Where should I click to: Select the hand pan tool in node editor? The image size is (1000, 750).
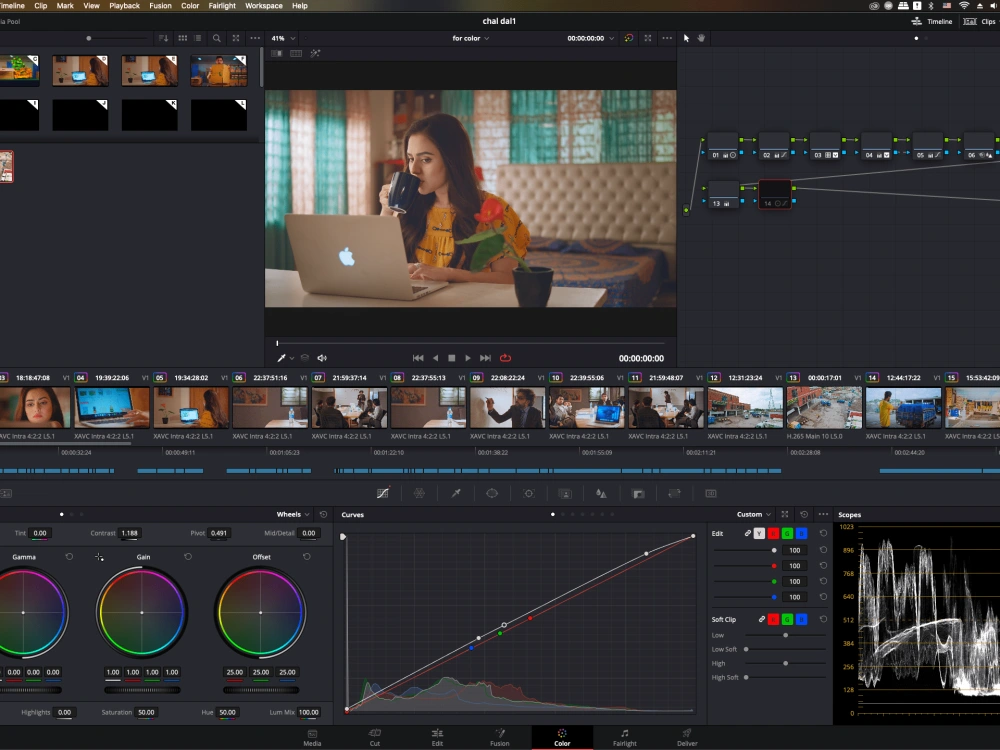click(x=701, y=38)
